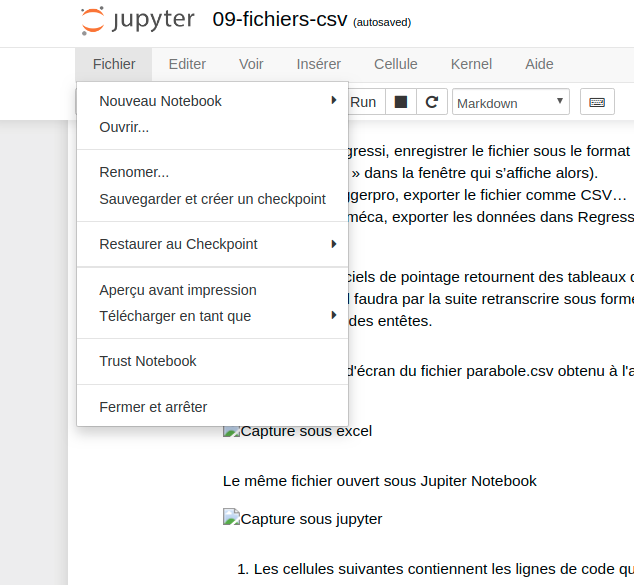This screenshot has height=585, width=634.
Task: Click the Jupyter logo
Action: point(138,20)
